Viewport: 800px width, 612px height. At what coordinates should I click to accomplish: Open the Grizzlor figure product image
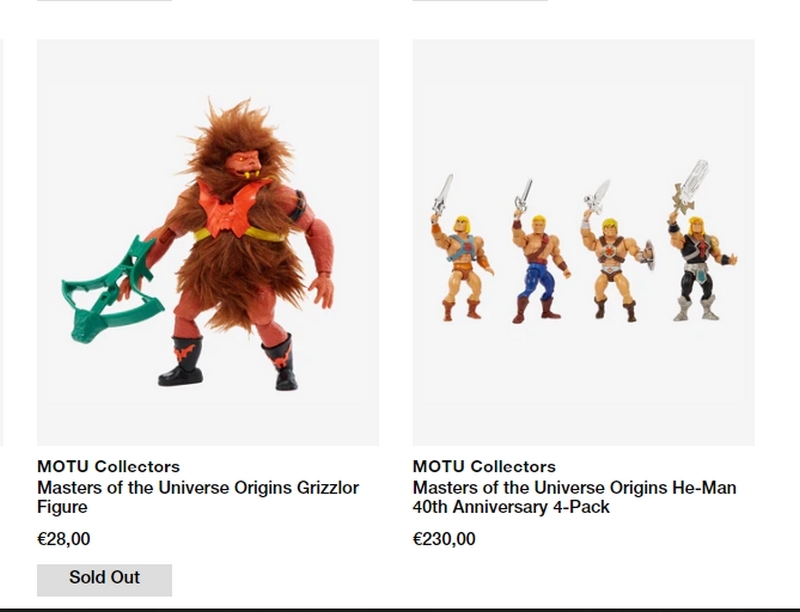pos(208,242)
